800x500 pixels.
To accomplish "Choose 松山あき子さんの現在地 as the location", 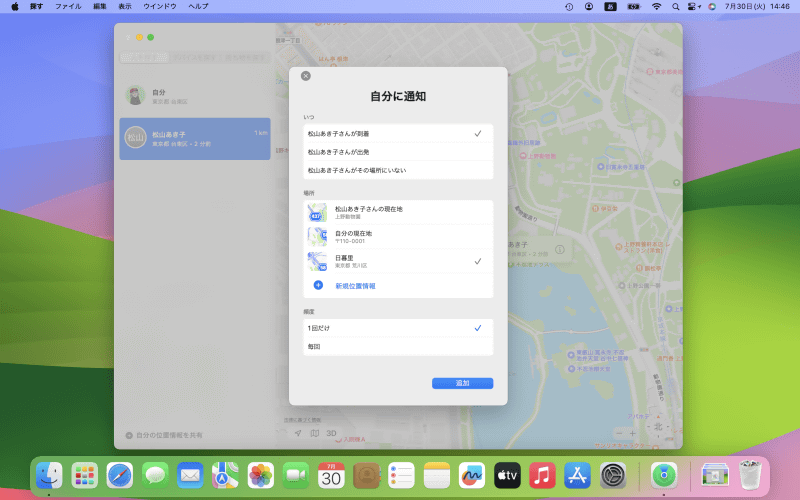I will pos(398,212).
